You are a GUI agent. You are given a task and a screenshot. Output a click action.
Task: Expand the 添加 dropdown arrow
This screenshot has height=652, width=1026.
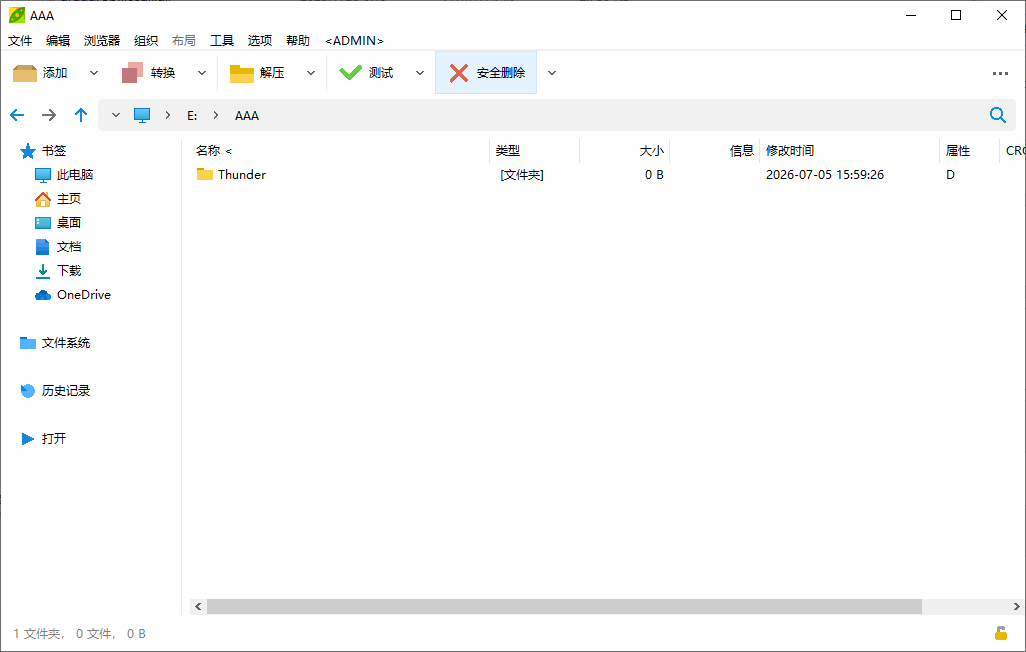(94, 73)
